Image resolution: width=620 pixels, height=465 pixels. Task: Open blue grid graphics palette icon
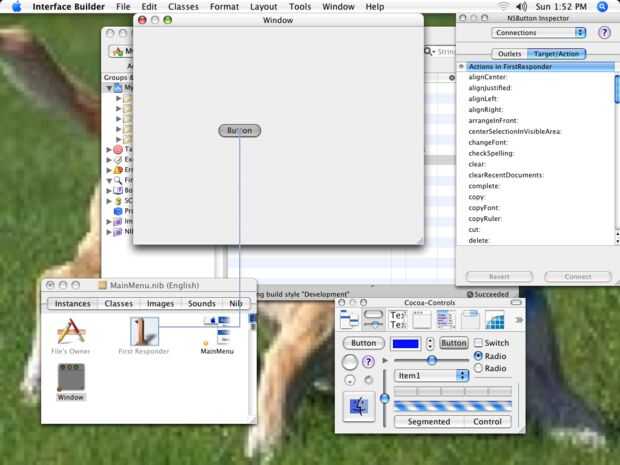pyautogui.click(x=494, y=319)
